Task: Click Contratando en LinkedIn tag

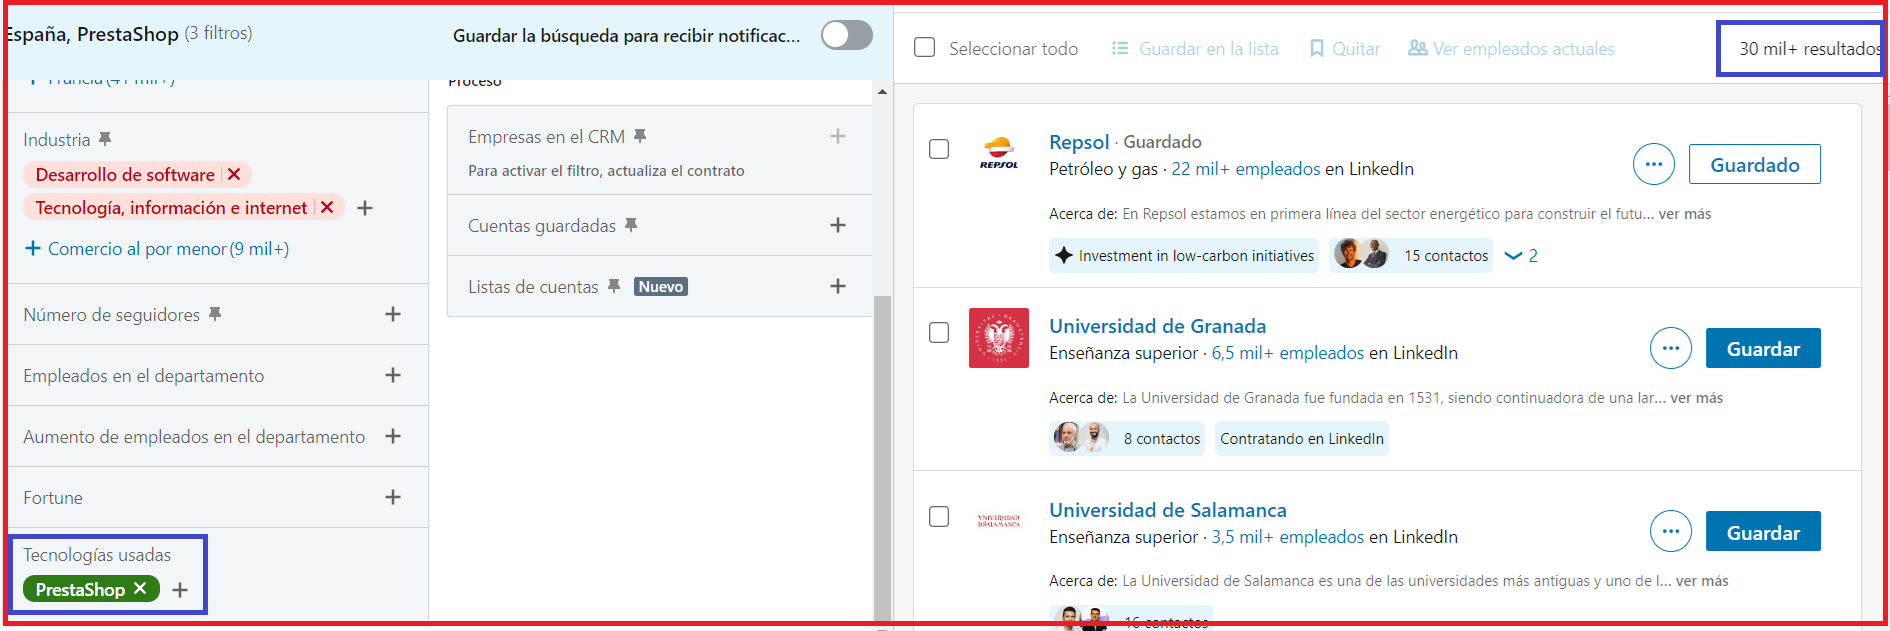Action: [1302, 439]
